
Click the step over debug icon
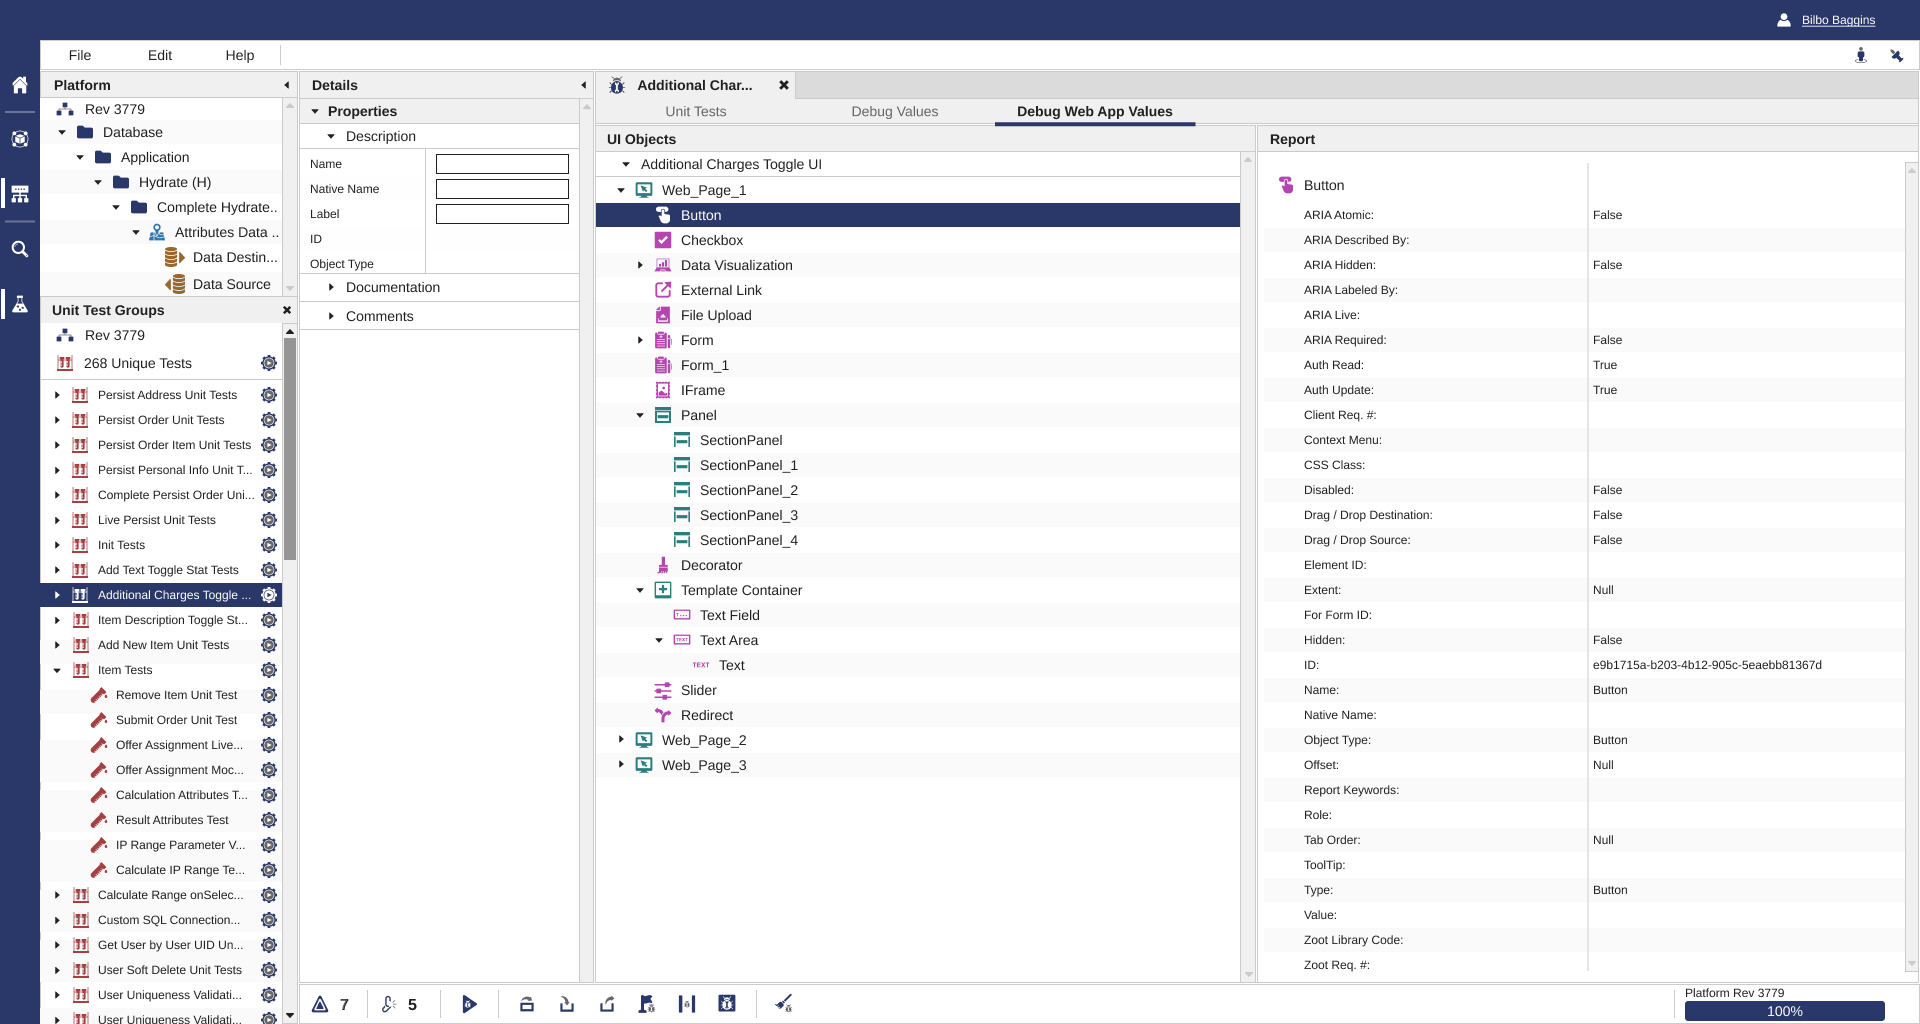click(527, 1004)
